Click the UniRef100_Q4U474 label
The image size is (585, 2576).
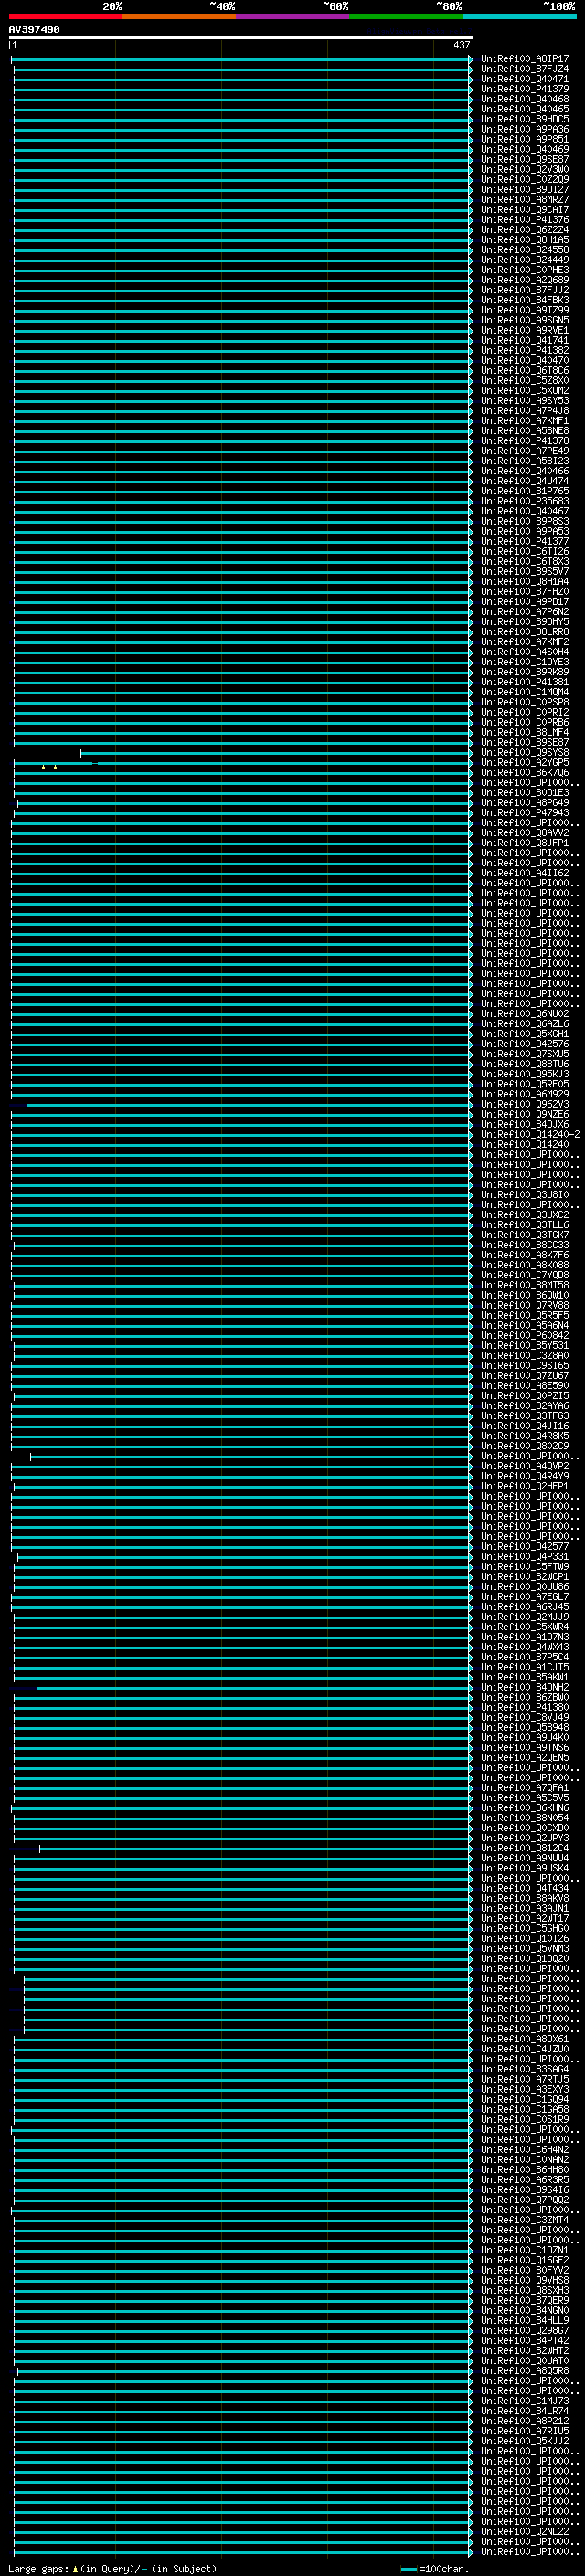click(x=524, y=481)
